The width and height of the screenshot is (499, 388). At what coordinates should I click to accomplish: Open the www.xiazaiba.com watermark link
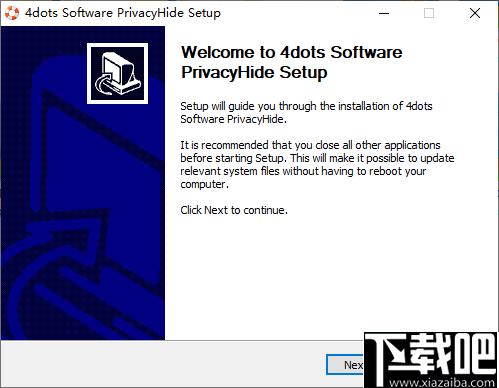point(441,382)
